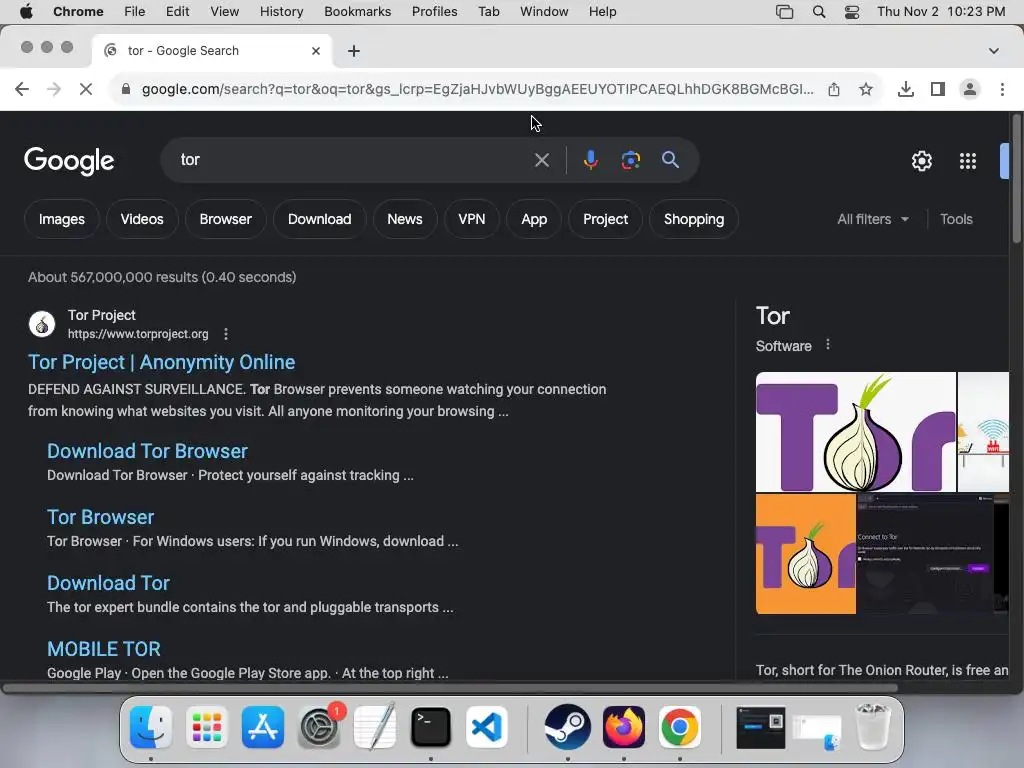Expand the tab search chevron
Screen dimensions: 1024x768
point(993,51)
